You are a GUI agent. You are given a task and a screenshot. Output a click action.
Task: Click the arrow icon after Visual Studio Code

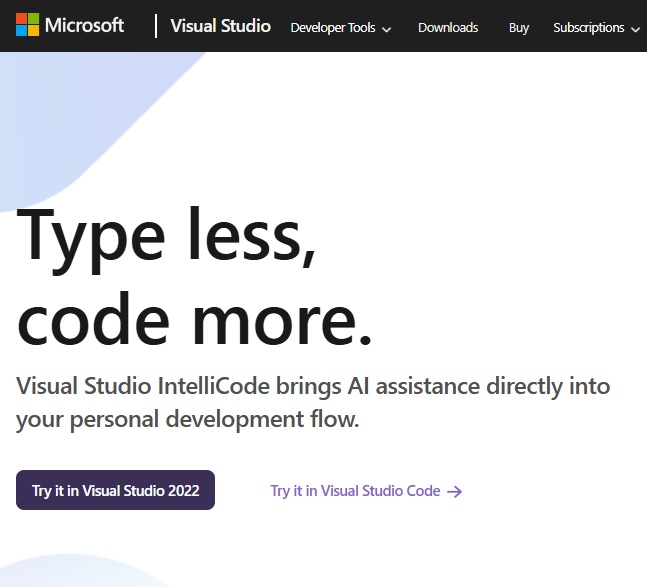454,491
